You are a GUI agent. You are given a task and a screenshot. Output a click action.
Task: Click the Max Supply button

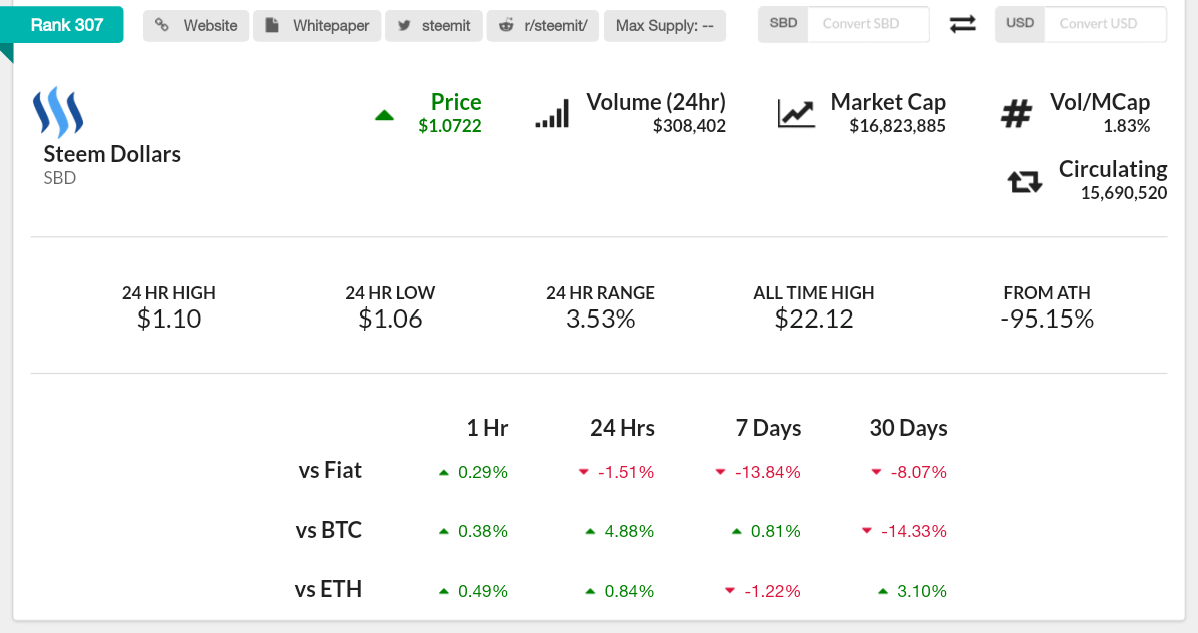tap(665, 25)
